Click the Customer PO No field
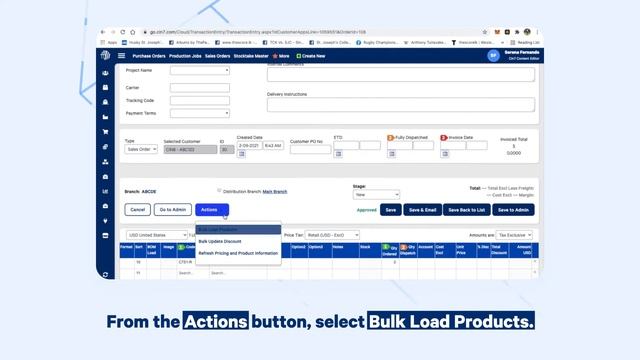640x360 pixels. 310,149
